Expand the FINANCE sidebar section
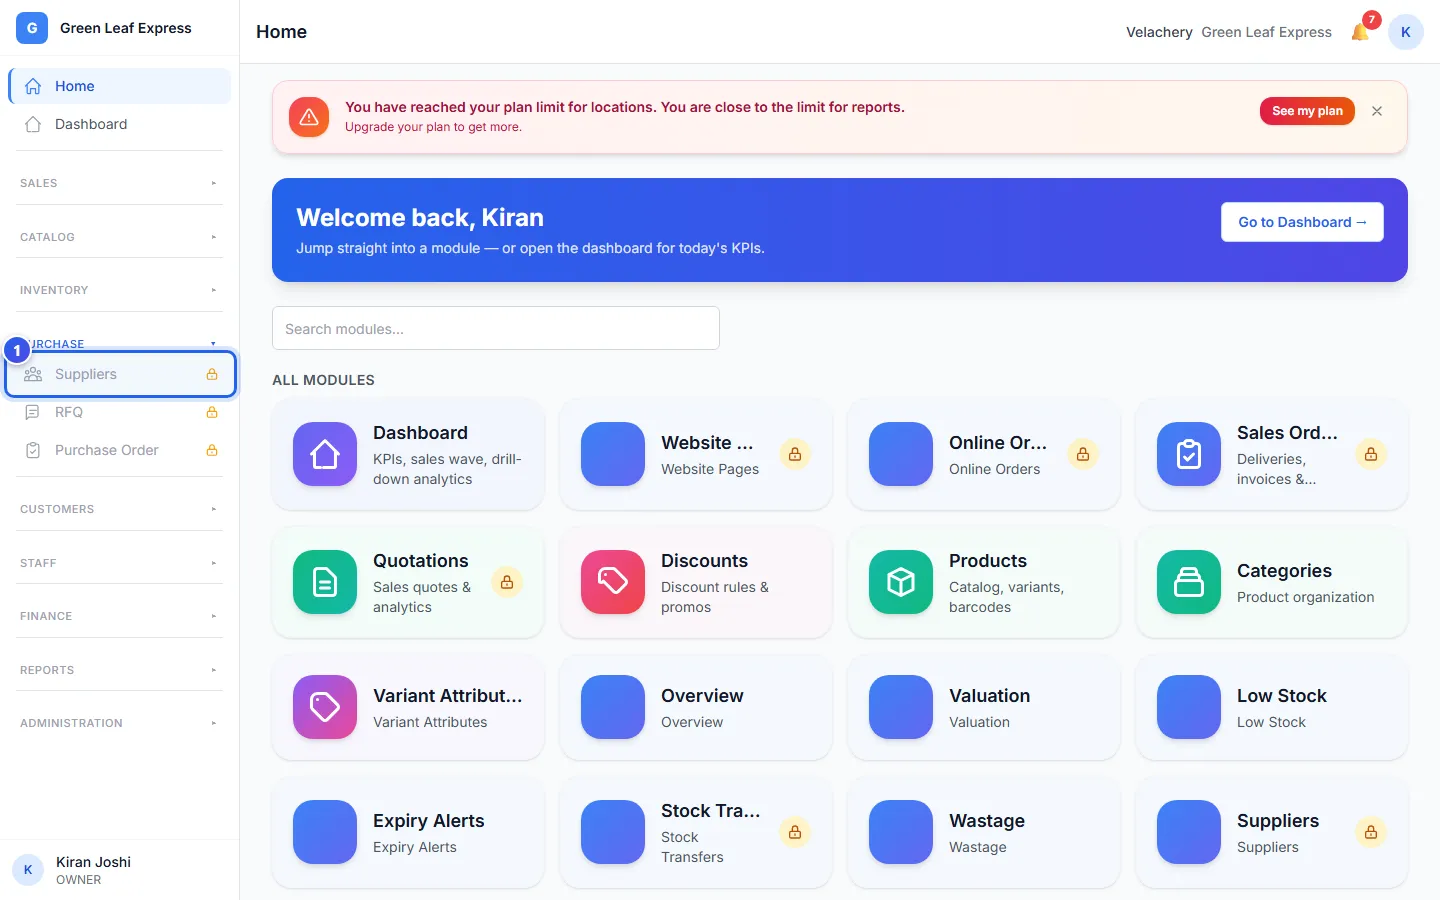Image resolution: width=1440 pixels, height=900 pixels. (x=119, y=616)
